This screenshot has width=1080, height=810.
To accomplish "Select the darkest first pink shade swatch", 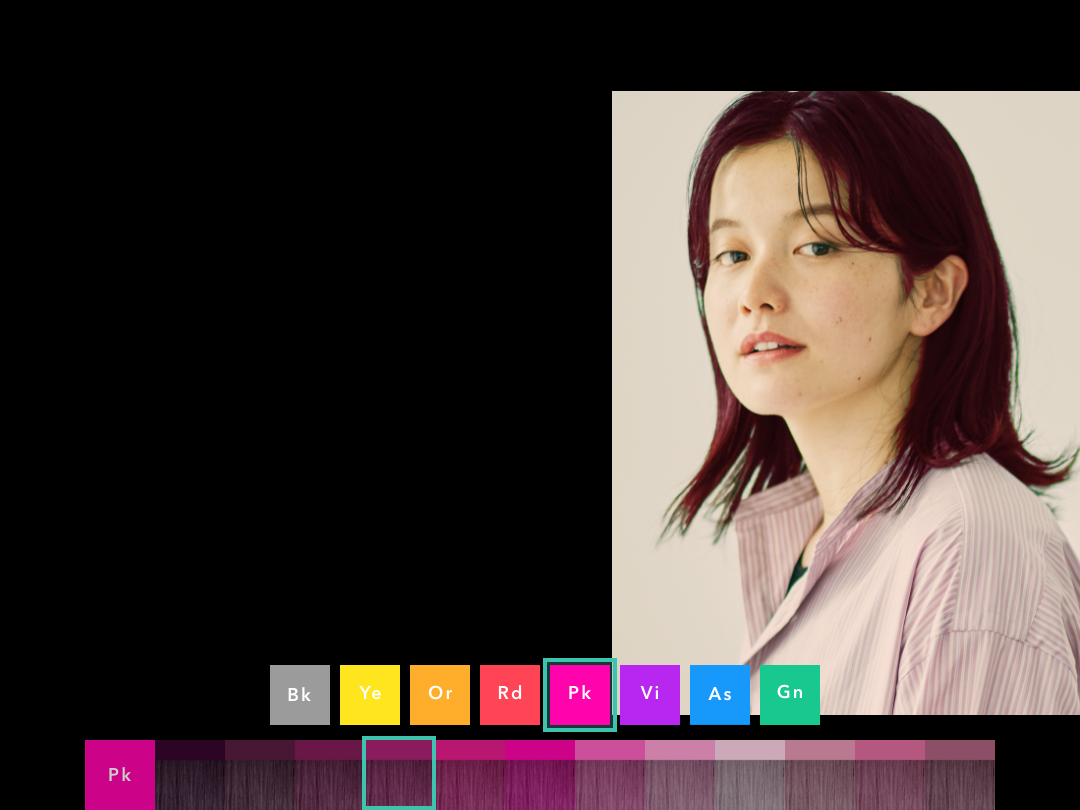I will tap(190, 775).
